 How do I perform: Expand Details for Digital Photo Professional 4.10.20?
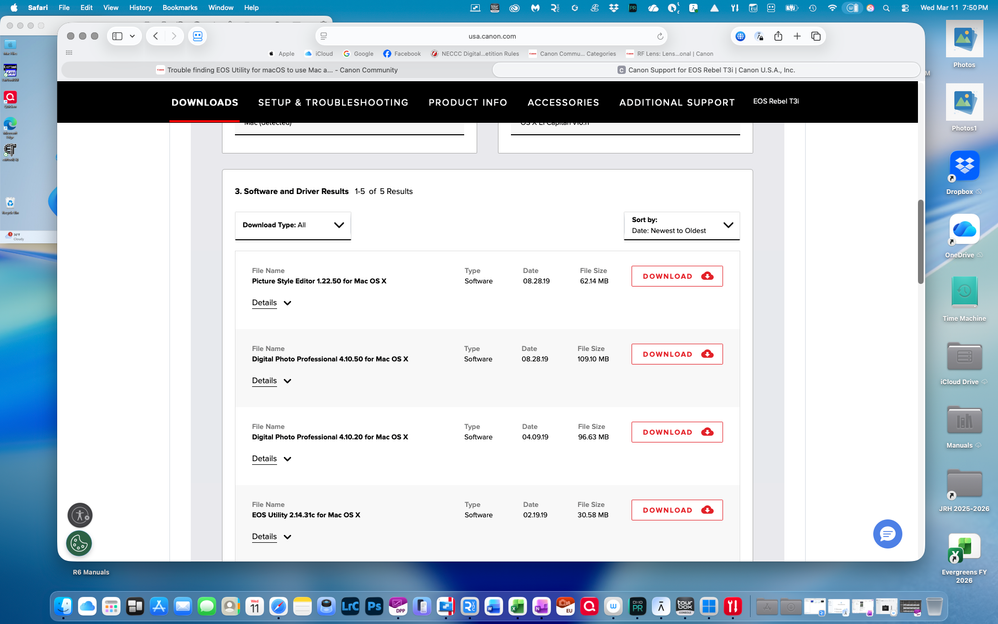[271, 459]
